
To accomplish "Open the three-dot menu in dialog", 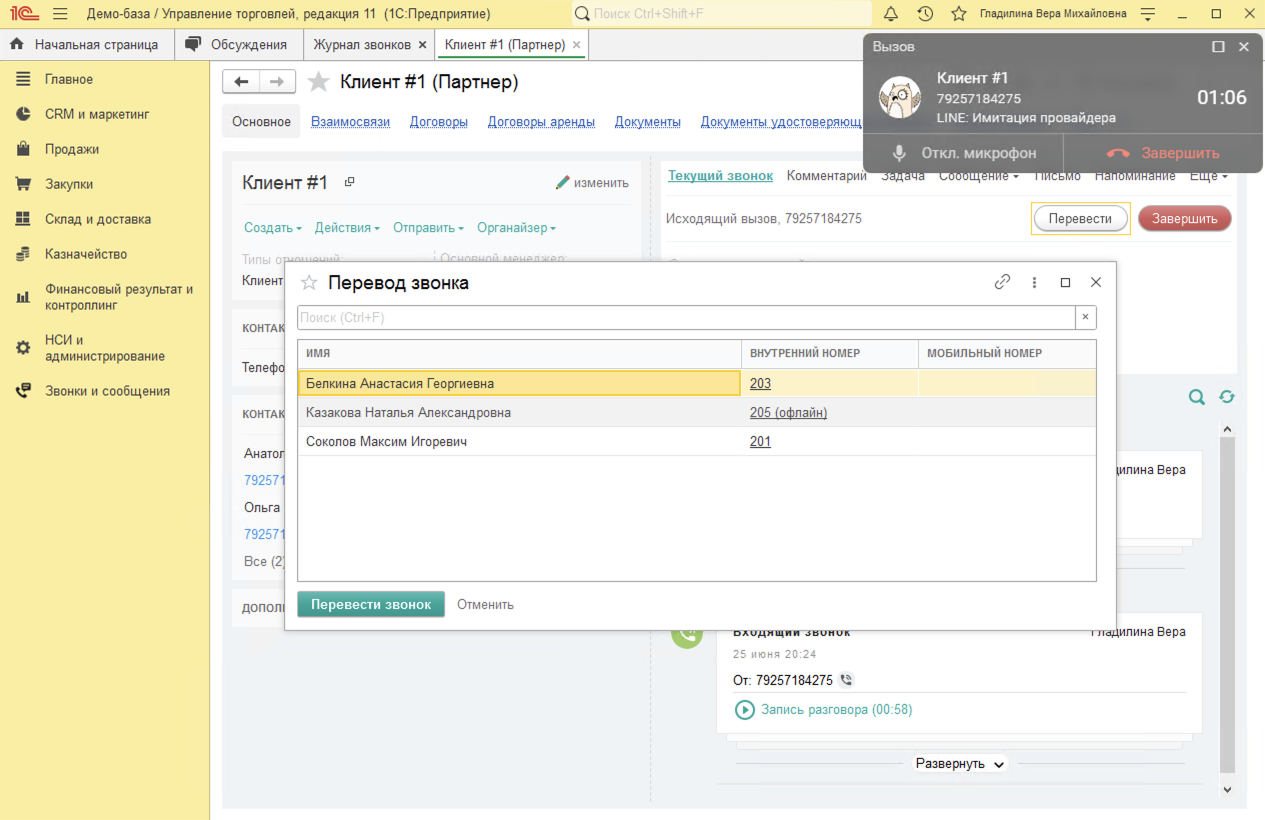I will point(1034,282).
